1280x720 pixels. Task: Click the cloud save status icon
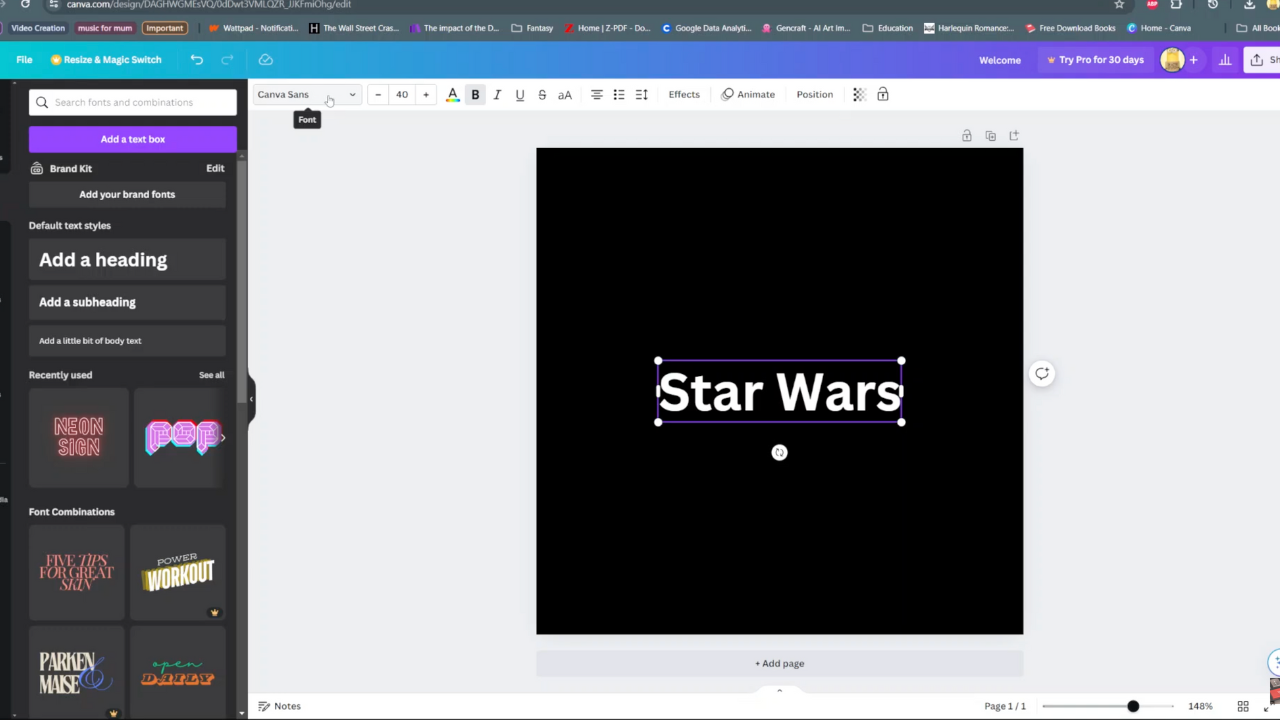point(265,60)
